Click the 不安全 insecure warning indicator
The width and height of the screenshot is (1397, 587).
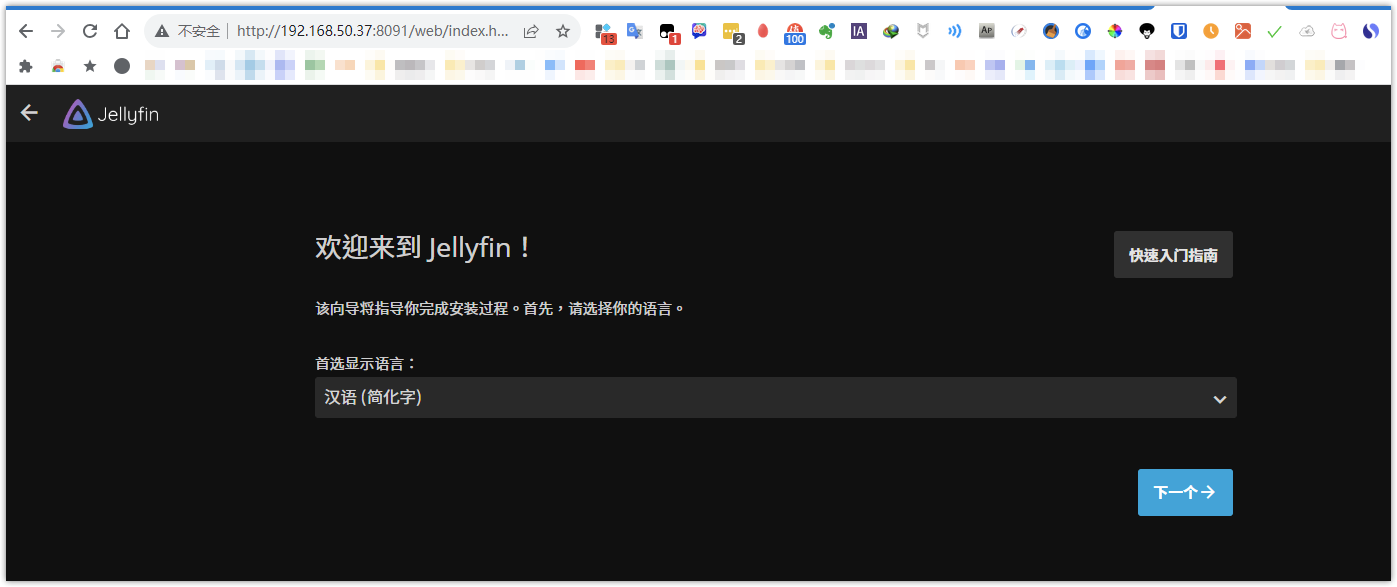(187, 31)
